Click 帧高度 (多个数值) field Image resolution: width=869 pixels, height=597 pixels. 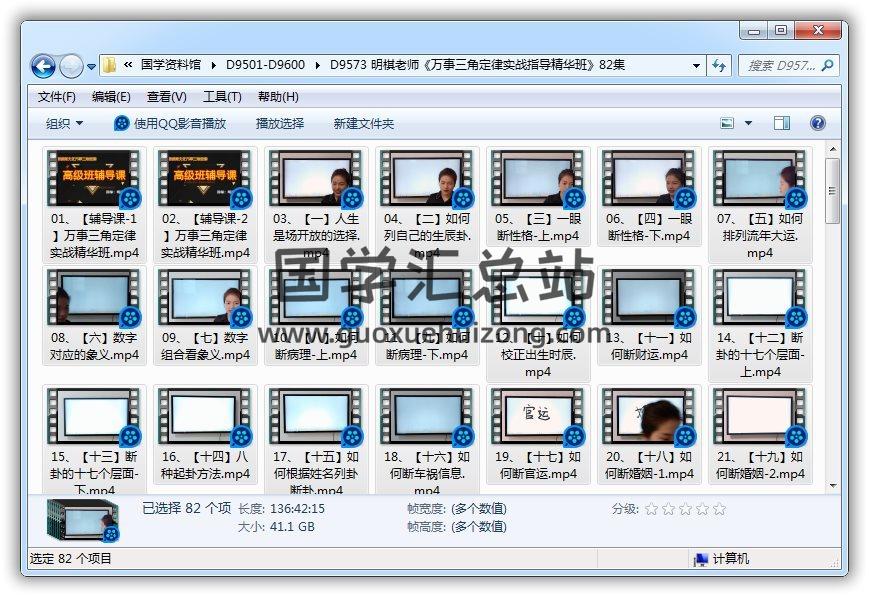pyautogui.click(x=457, y=527)
